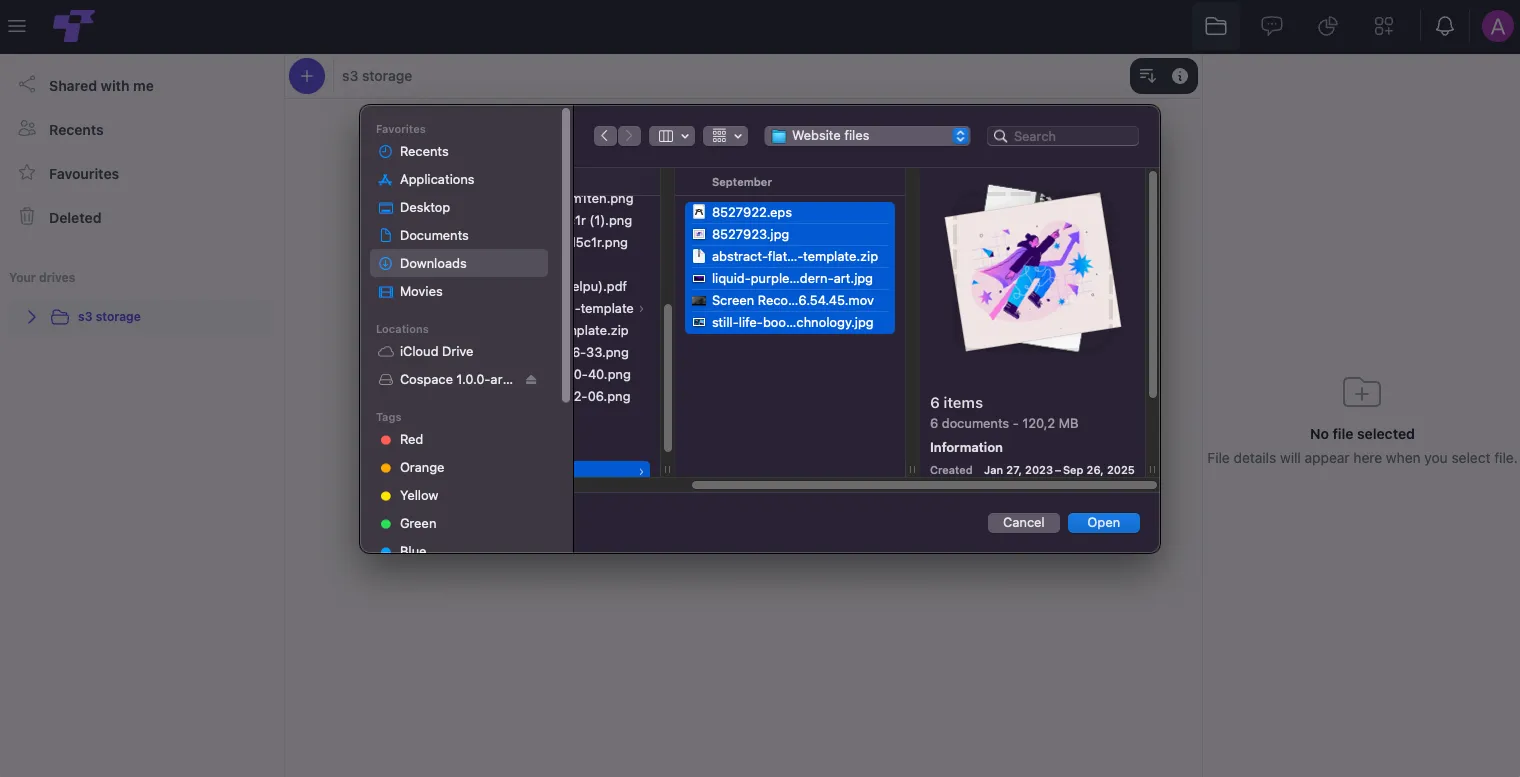Click the file dialog Search field
Viewport: 1520px width, 777px height.
click(1063, 136)
